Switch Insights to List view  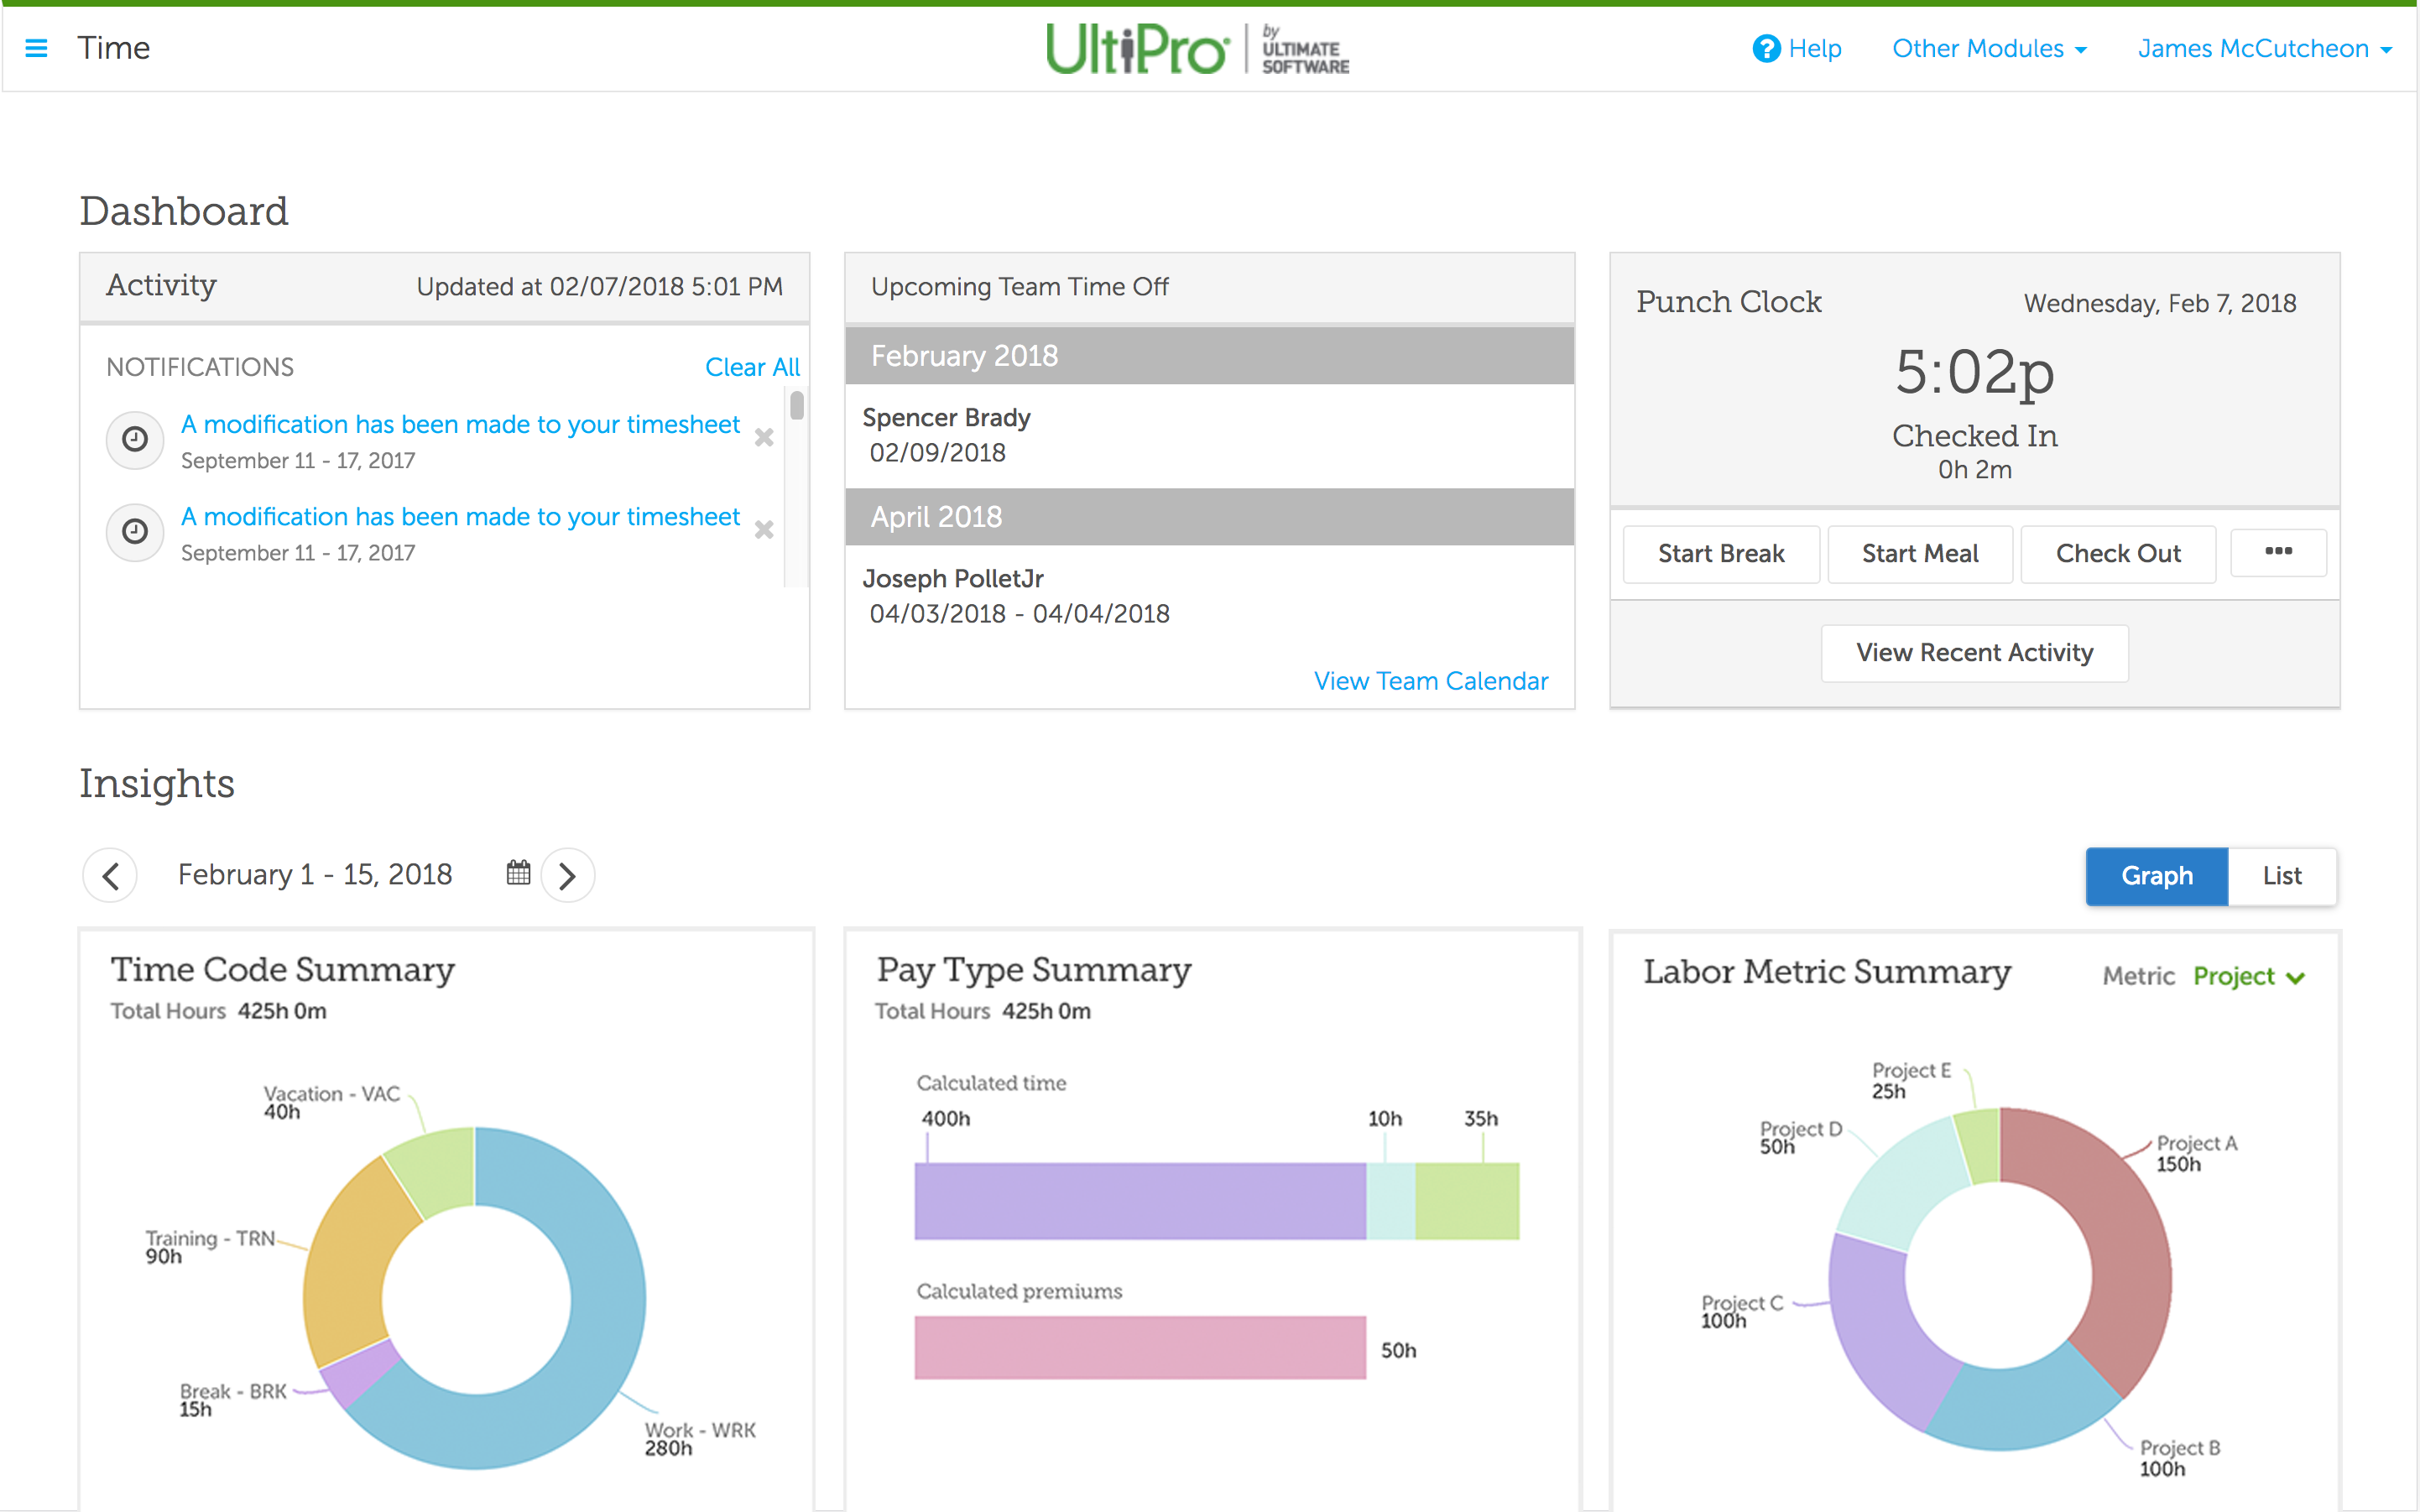(x=2282, y=876)
